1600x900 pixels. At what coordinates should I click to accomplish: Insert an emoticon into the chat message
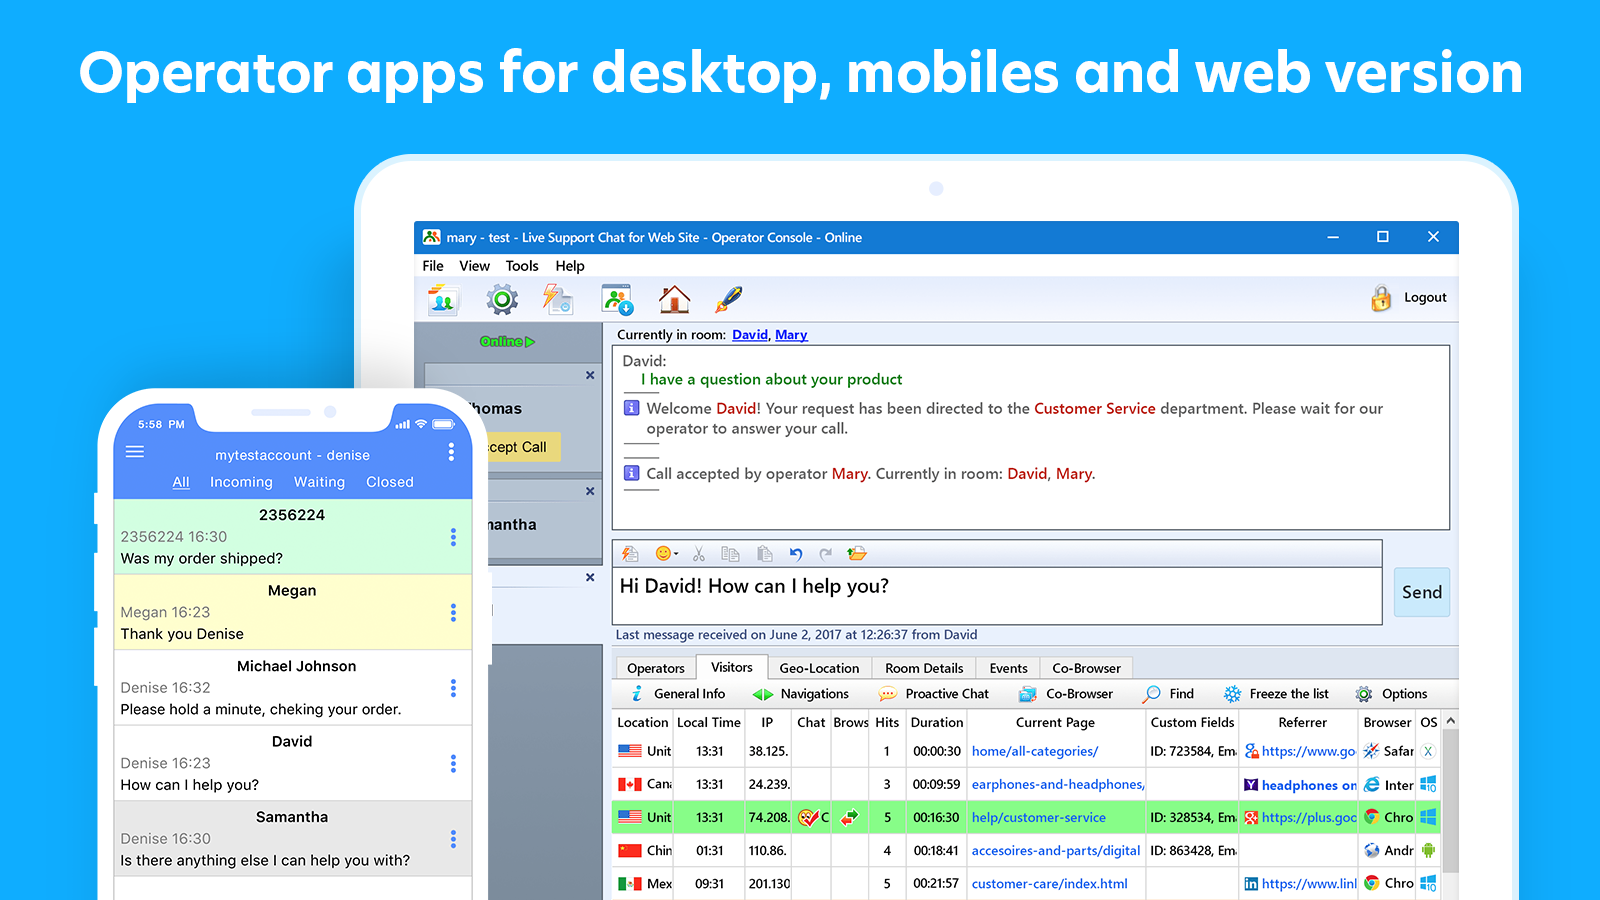[663, 554]
